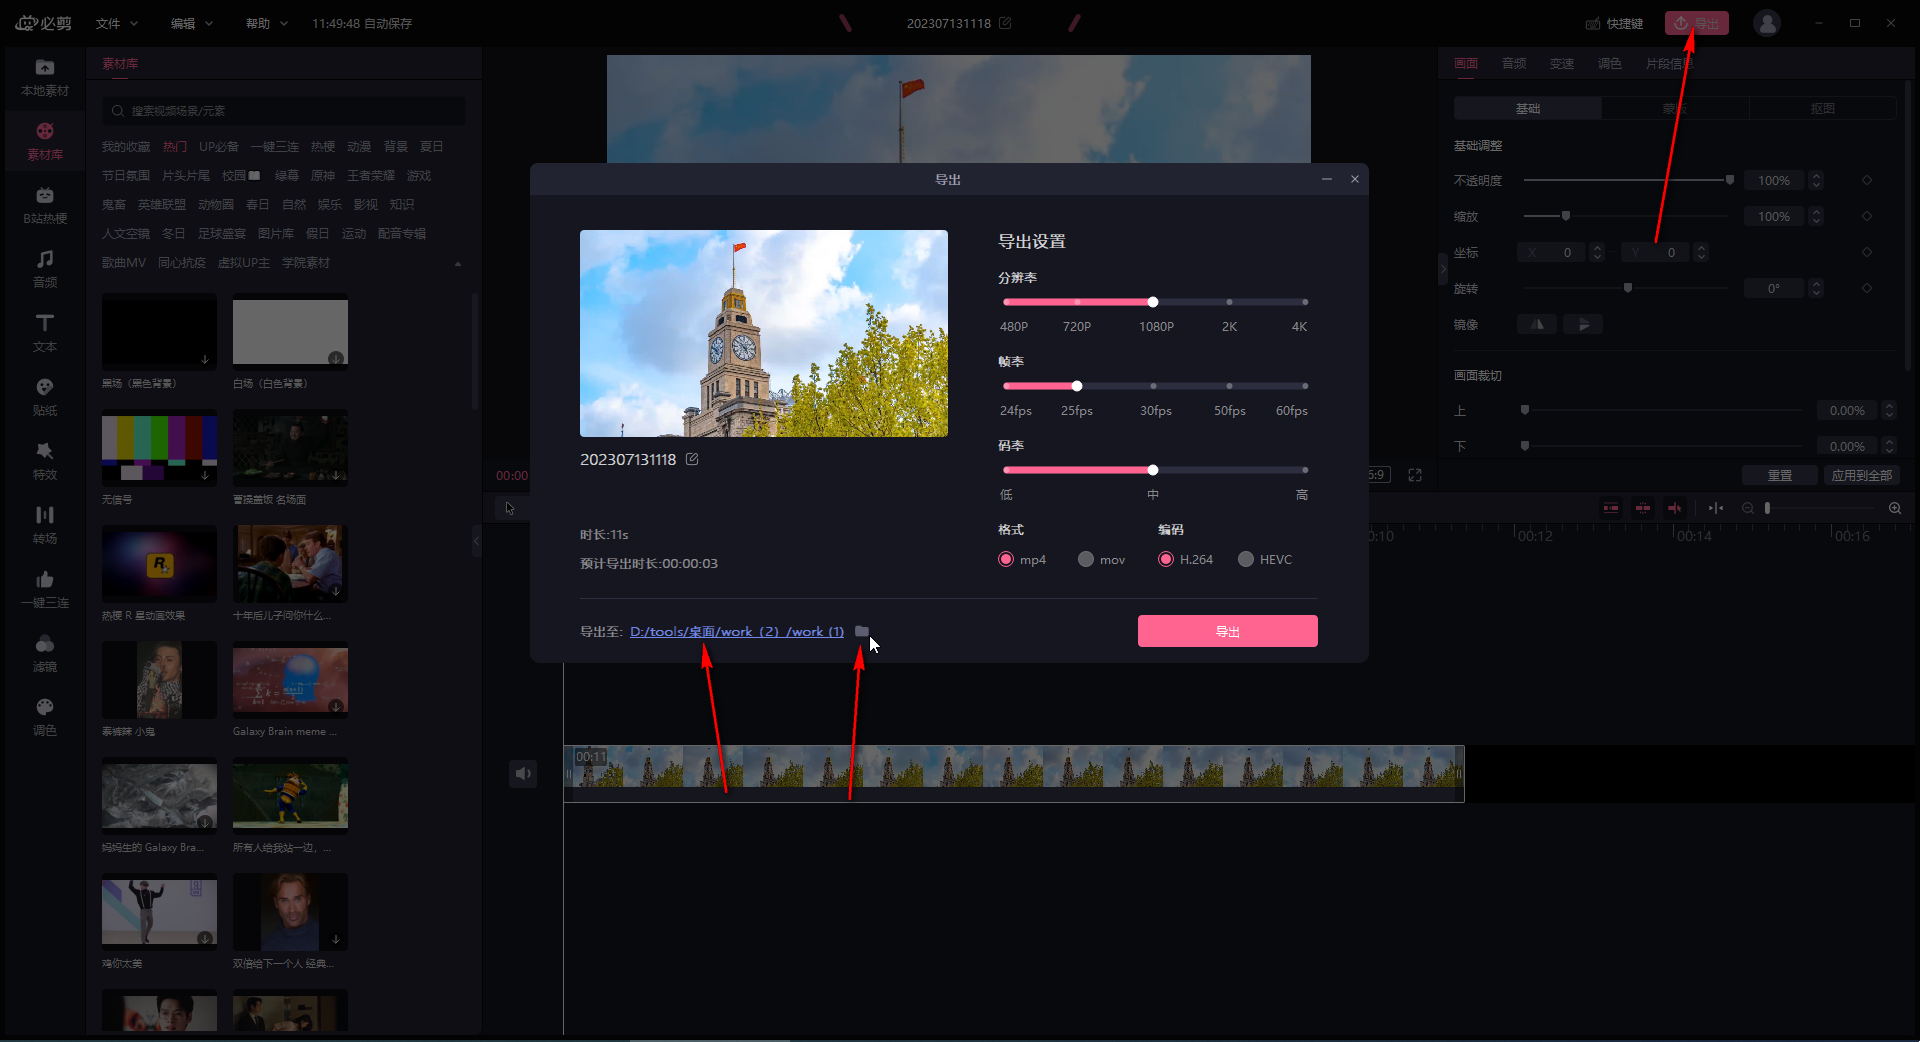Click the pink 导出 button in dialog
1920x1042 pixels.
point(1227,631)
